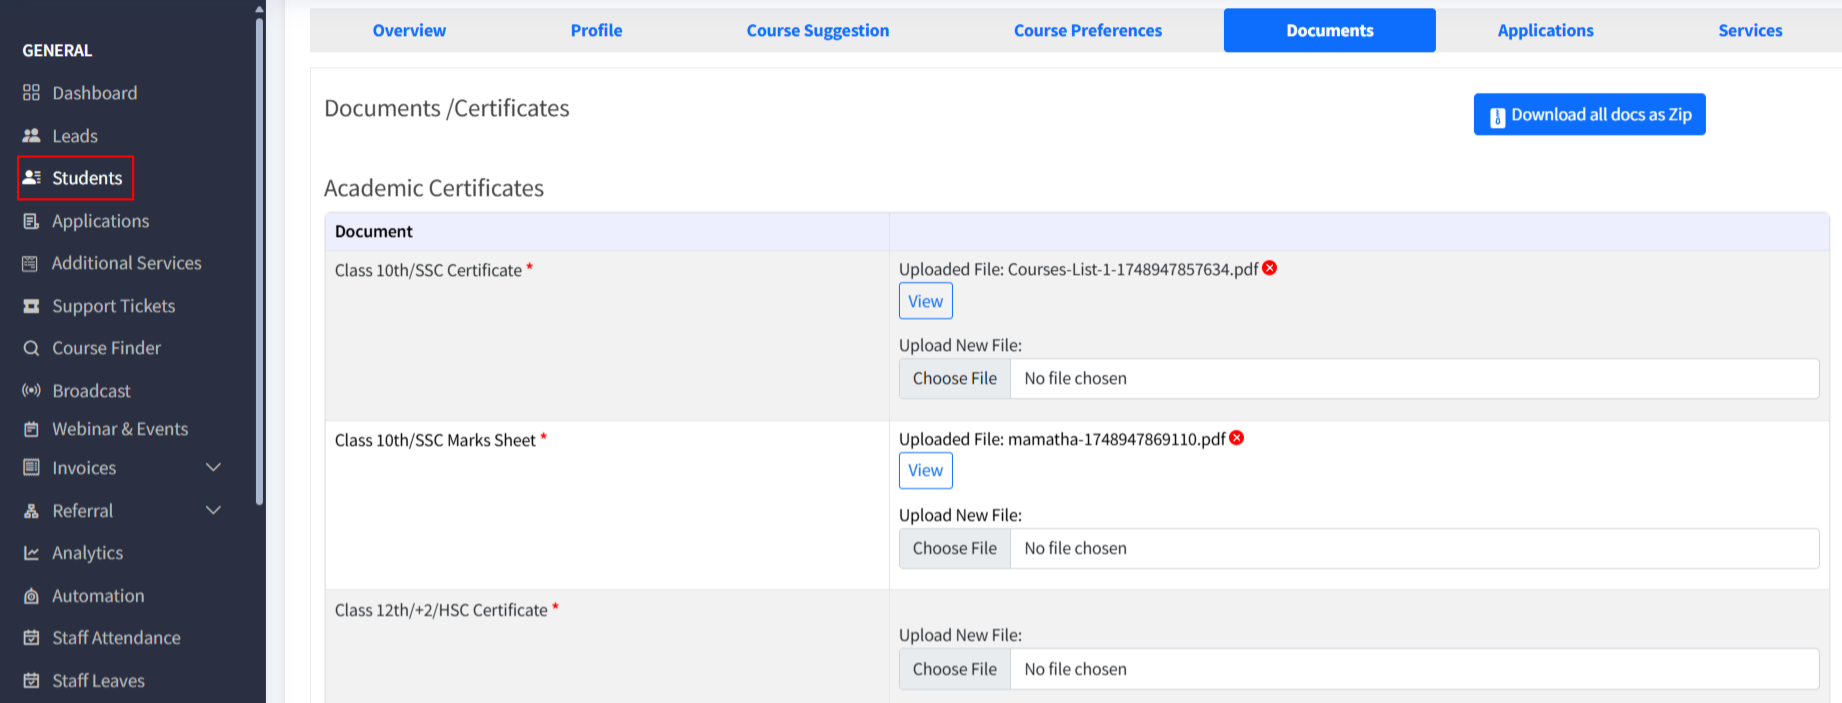Click the Dashboard grid icon in sidebar
Viewport: 1842px width, 703px height.
tap(31, 93)
